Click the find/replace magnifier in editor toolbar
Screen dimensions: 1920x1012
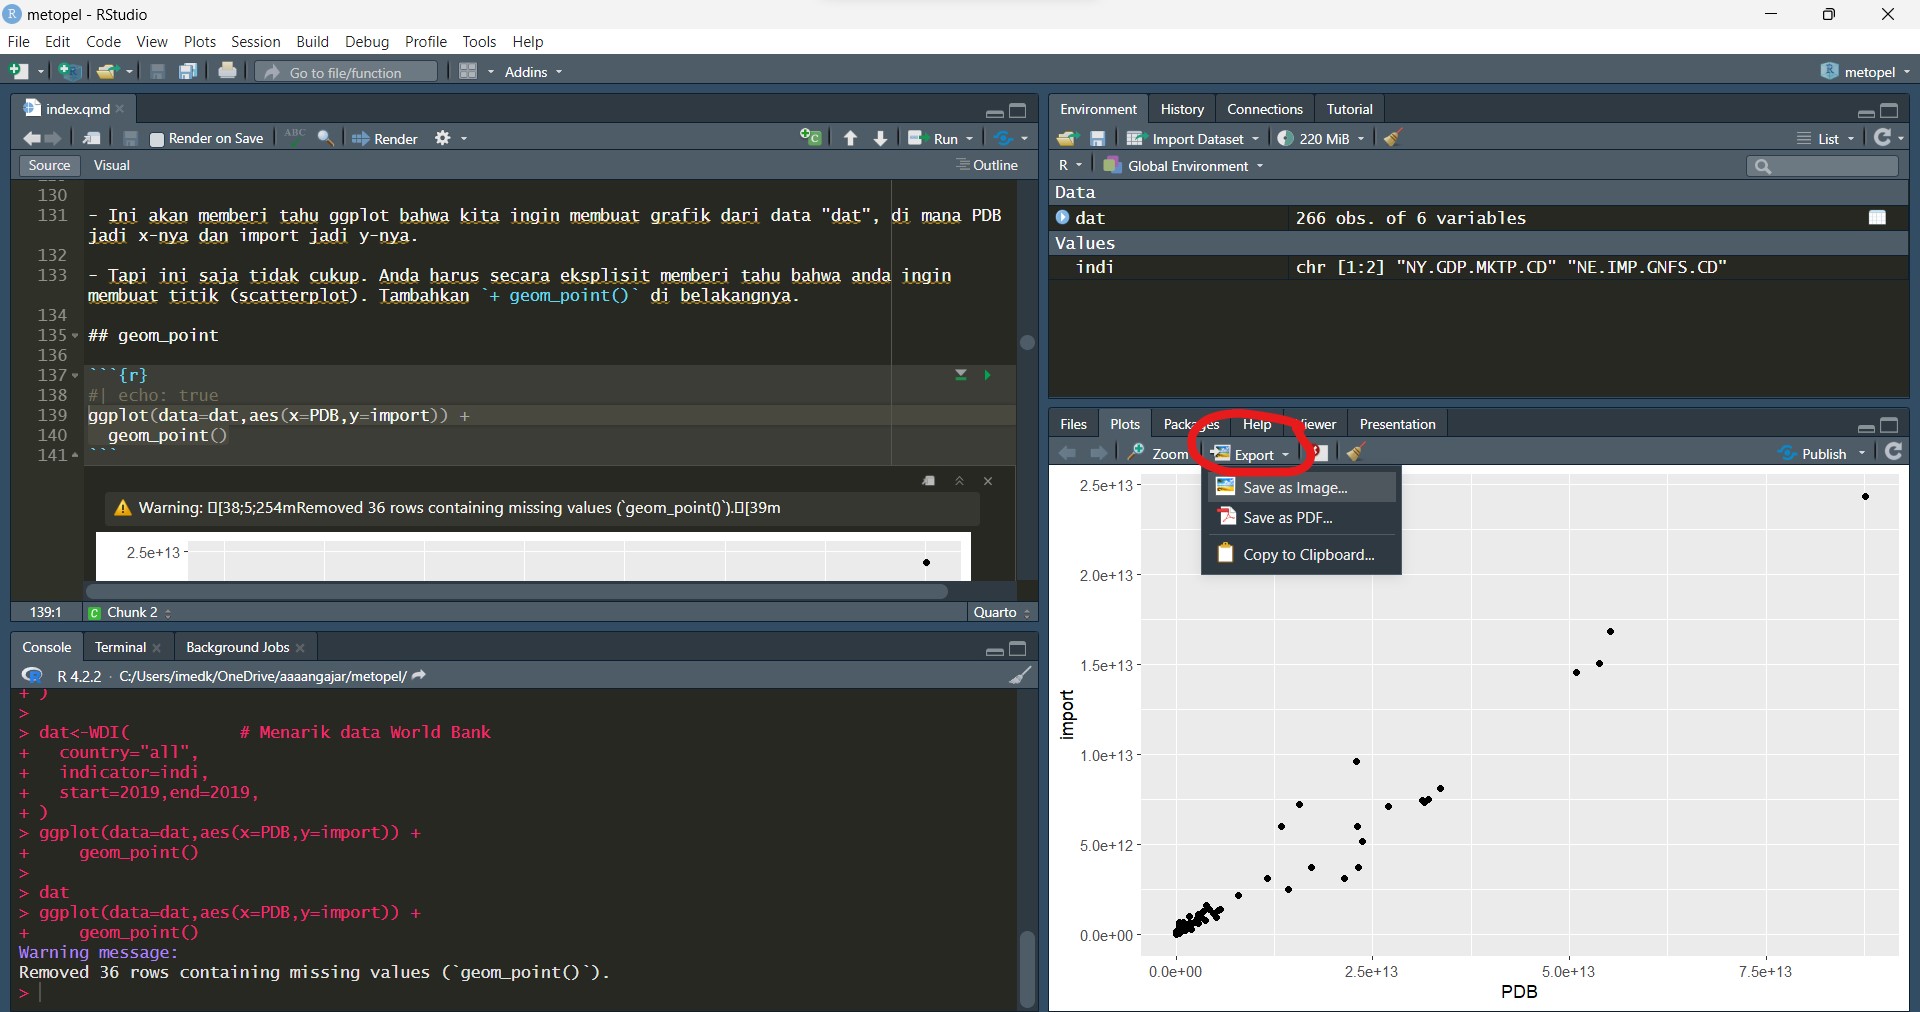tap(326, 138)
